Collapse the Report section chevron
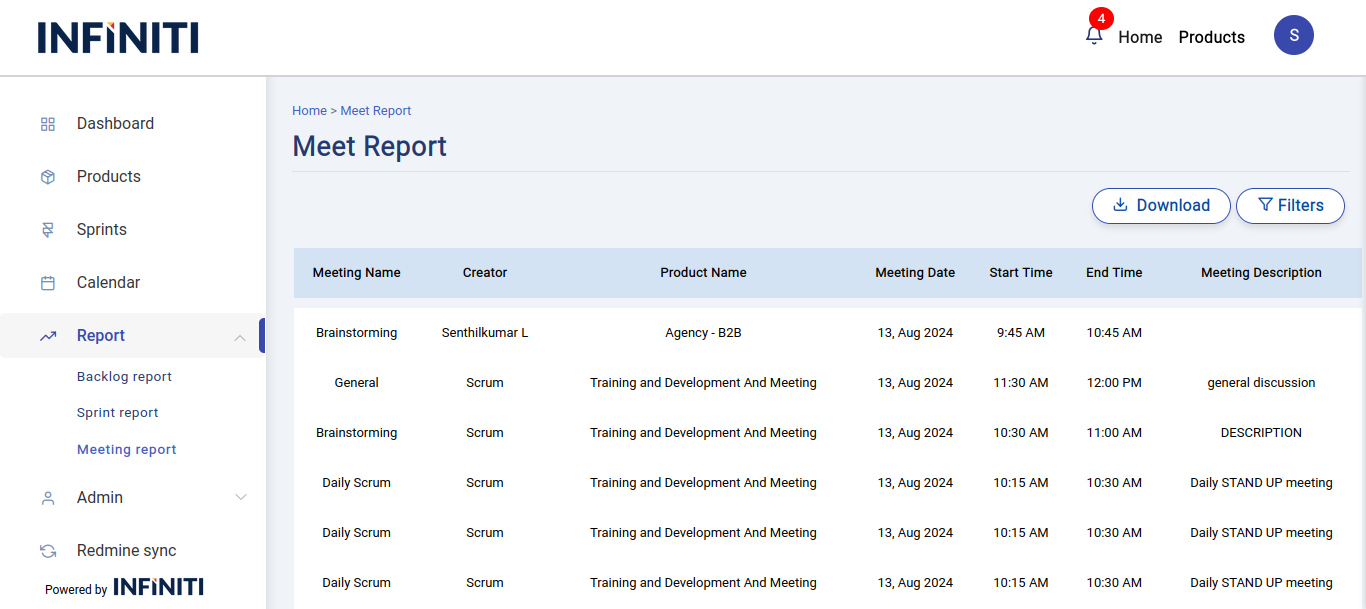The height and width of the screenshot is (609, 1366). tap(240, 337)
